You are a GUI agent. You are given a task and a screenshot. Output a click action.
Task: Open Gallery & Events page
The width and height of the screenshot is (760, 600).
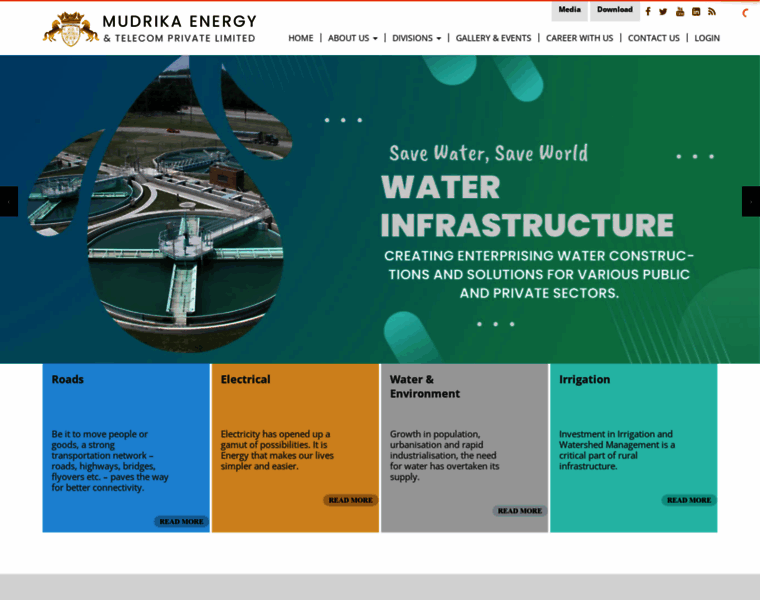click(493, 38)
